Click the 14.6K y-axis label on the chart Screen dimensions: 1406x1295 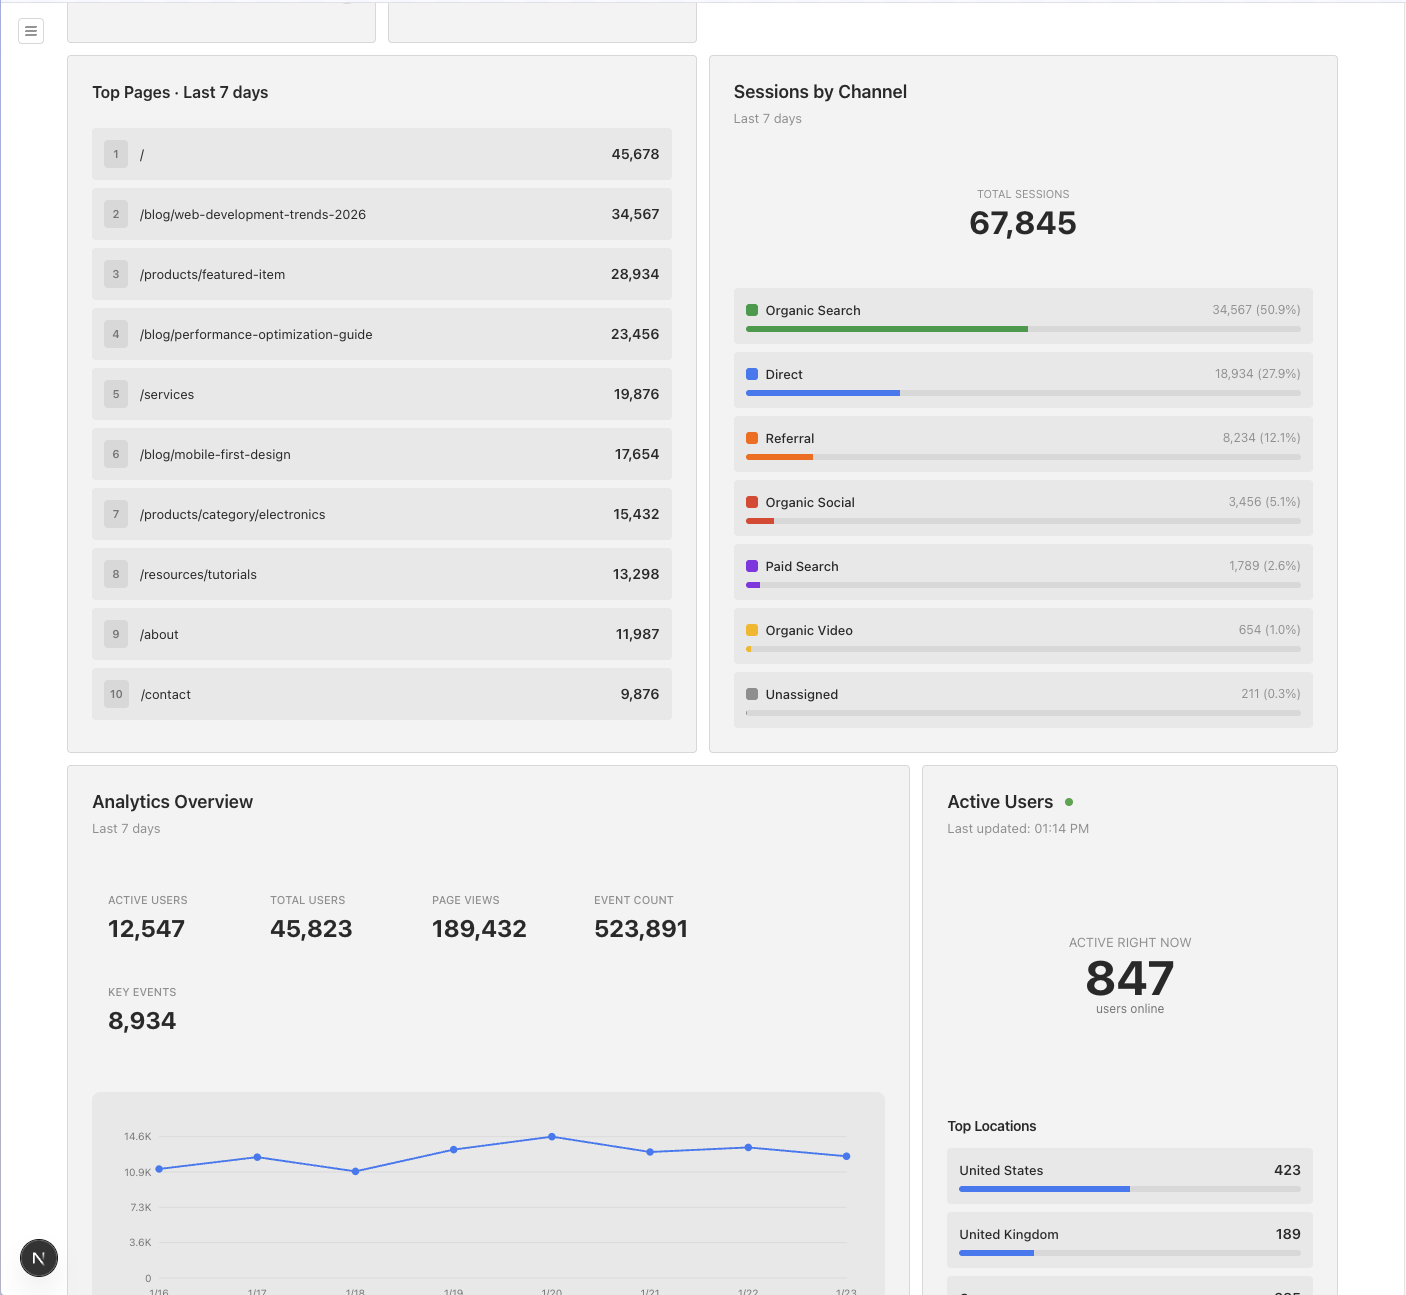138,1137
